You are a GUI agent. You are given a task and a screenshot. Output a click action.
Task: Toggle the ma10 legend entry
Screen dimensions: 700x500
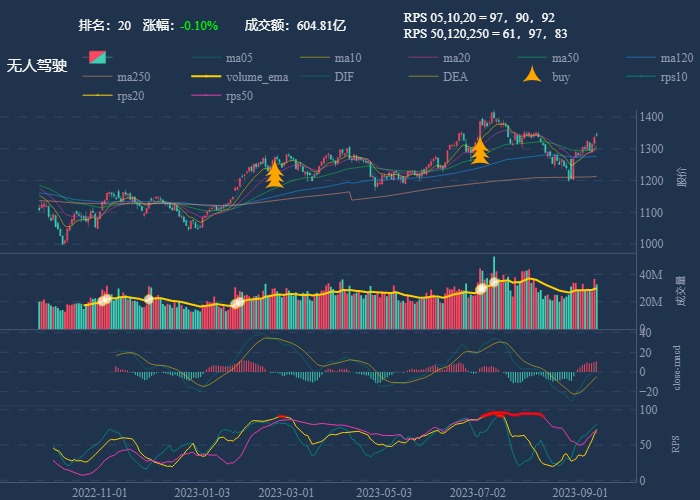click(317, 58)
